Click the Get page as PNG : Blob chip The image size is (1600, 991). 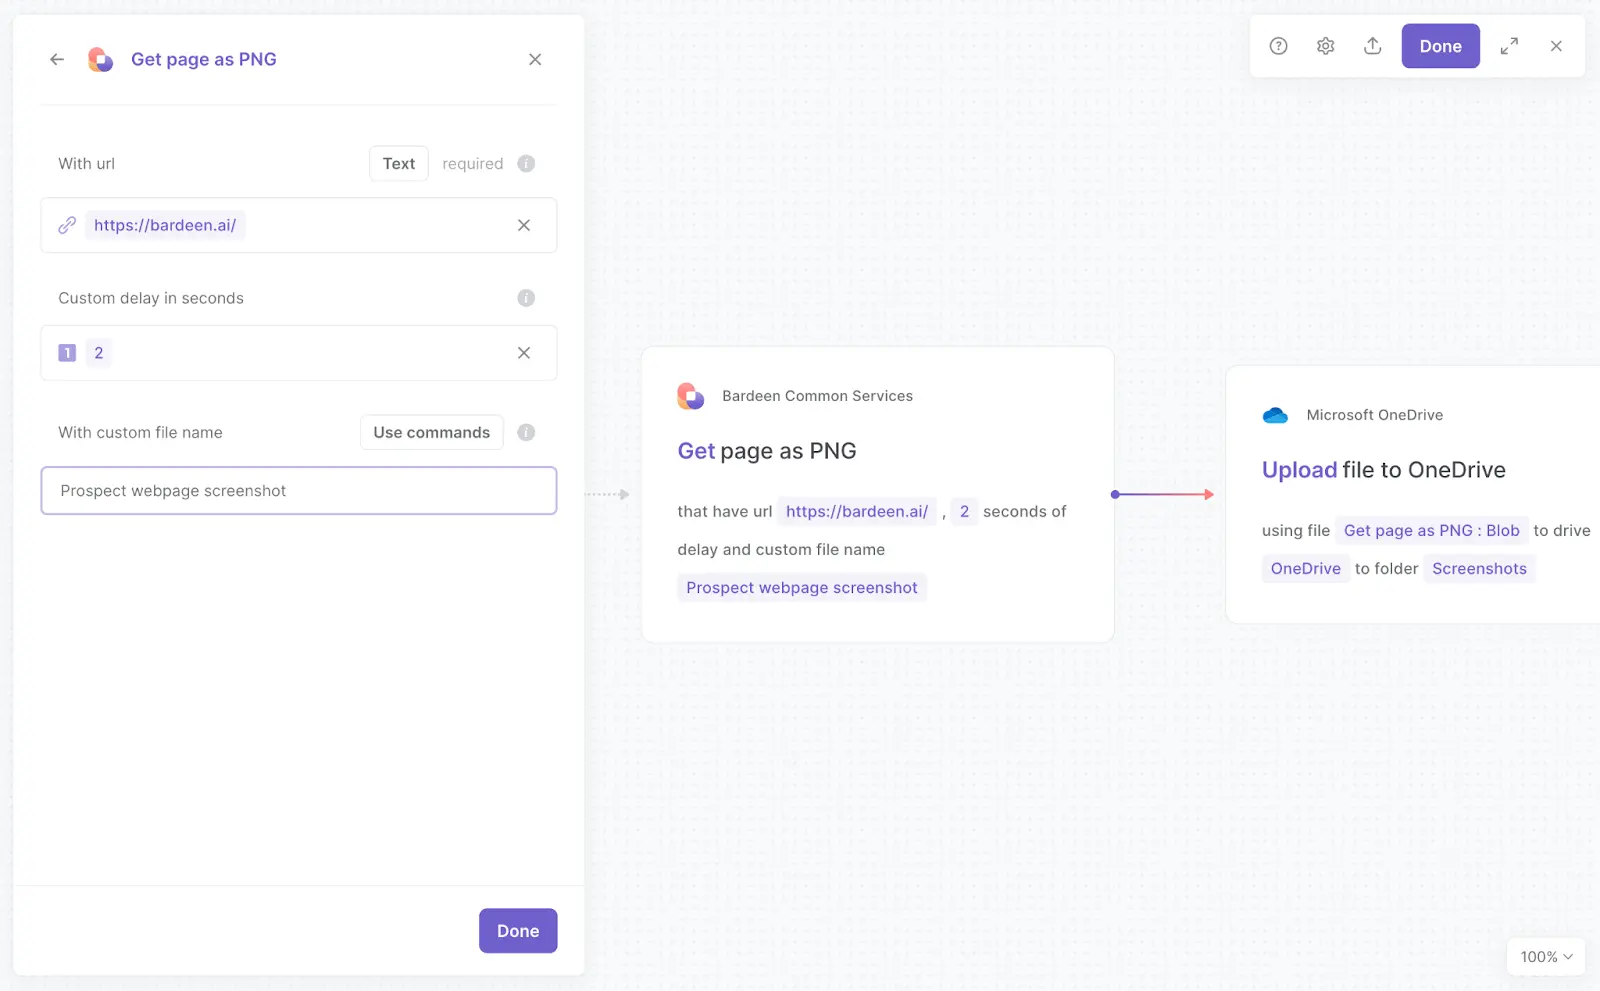point(1432,531)
